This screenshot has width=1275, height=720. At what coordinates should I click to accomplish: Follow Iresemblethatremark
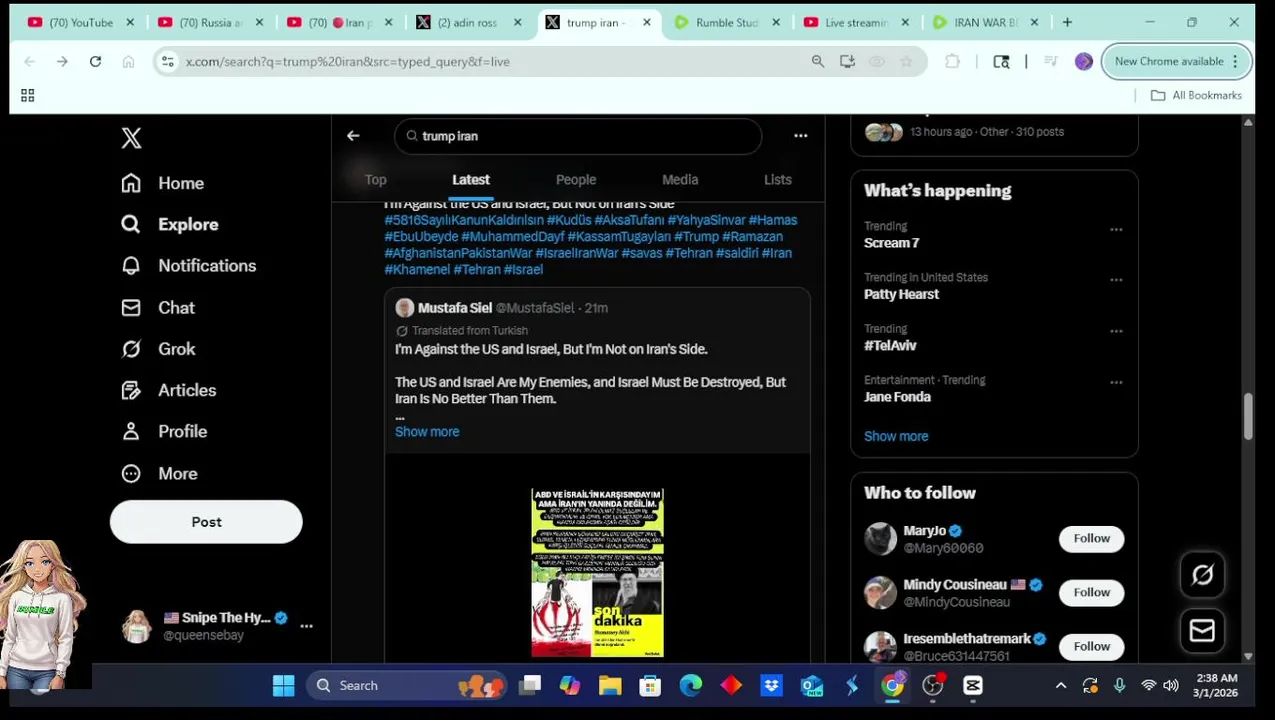tap(1091, 647)
